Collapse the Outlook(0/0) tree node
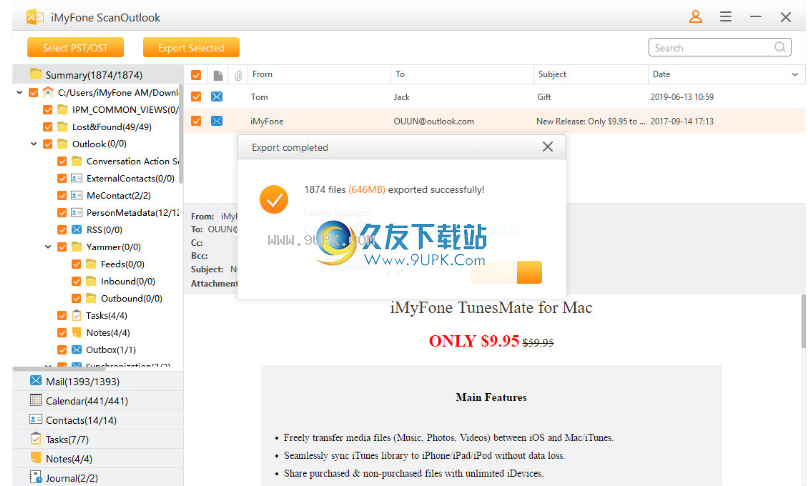 34,144
